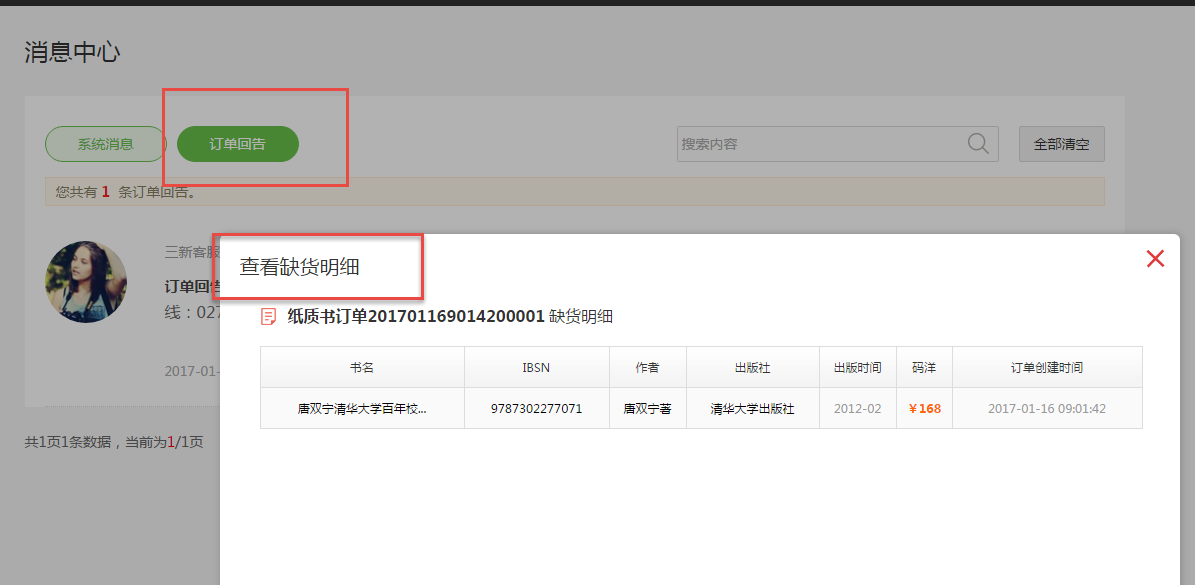Click publish date 2012-02
Screen dimensions: 1195x585
coord(857,408)
